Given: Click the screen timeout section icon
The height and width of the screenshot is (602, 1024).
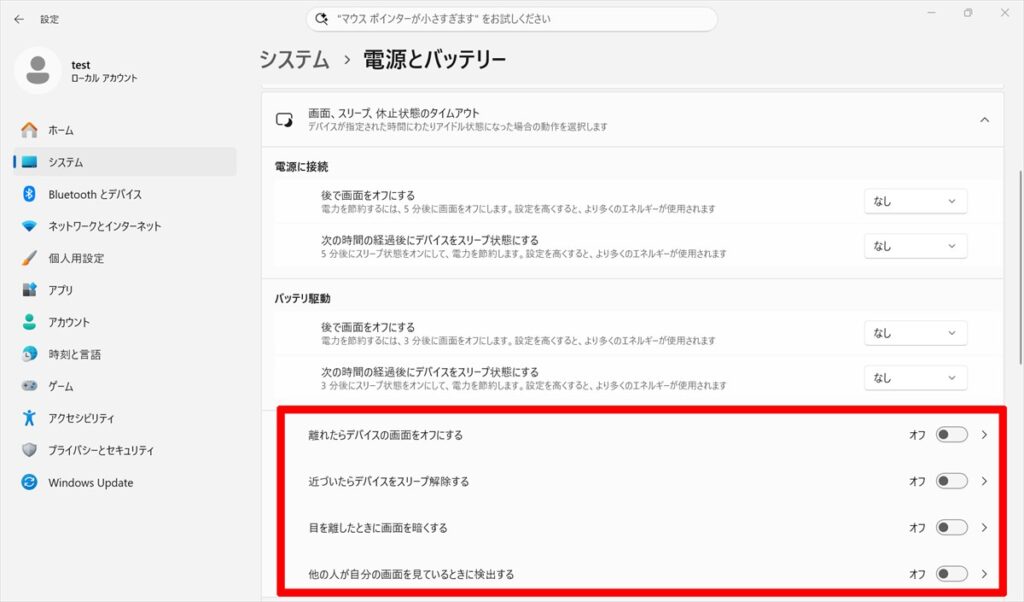Looking at the screenshot, I should tap(284, 119).
